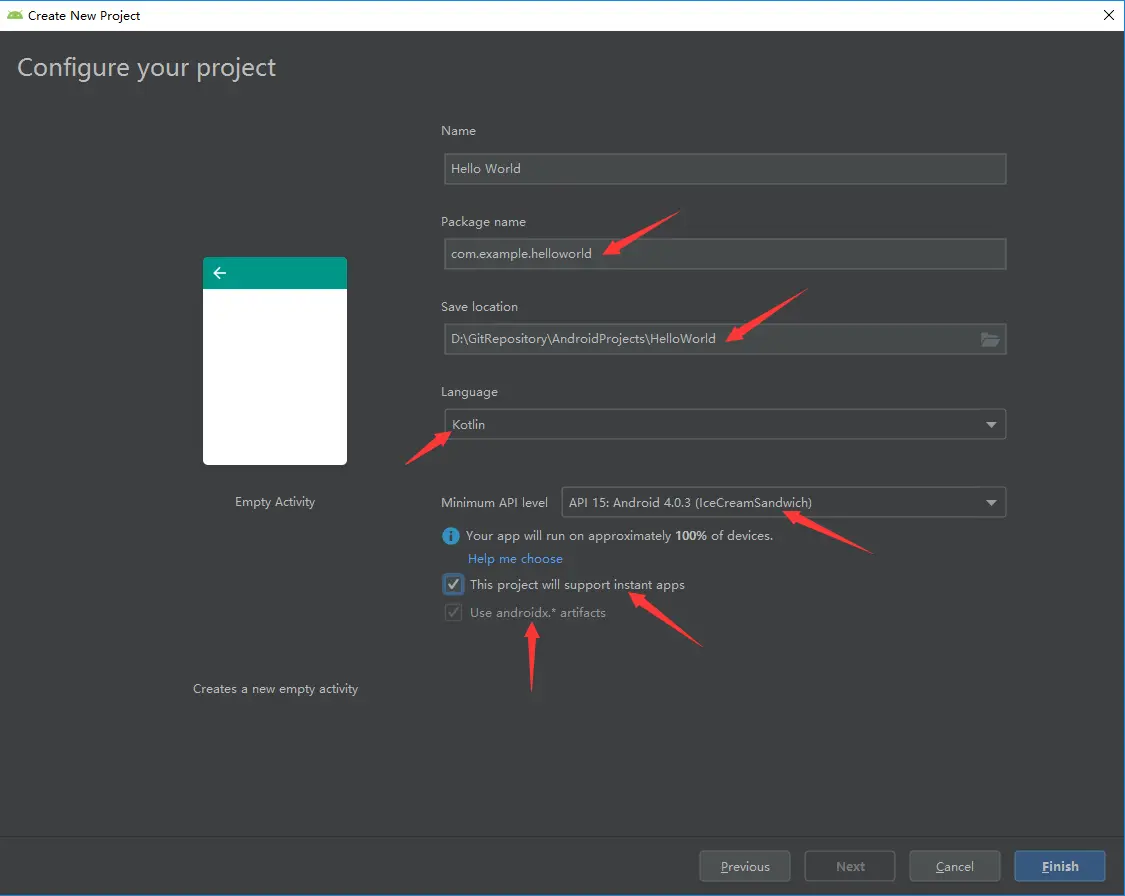This screenshot has width=1125, height=896.
Task: Click the Name field containing Hello World
Action: [x=725, y=169]
